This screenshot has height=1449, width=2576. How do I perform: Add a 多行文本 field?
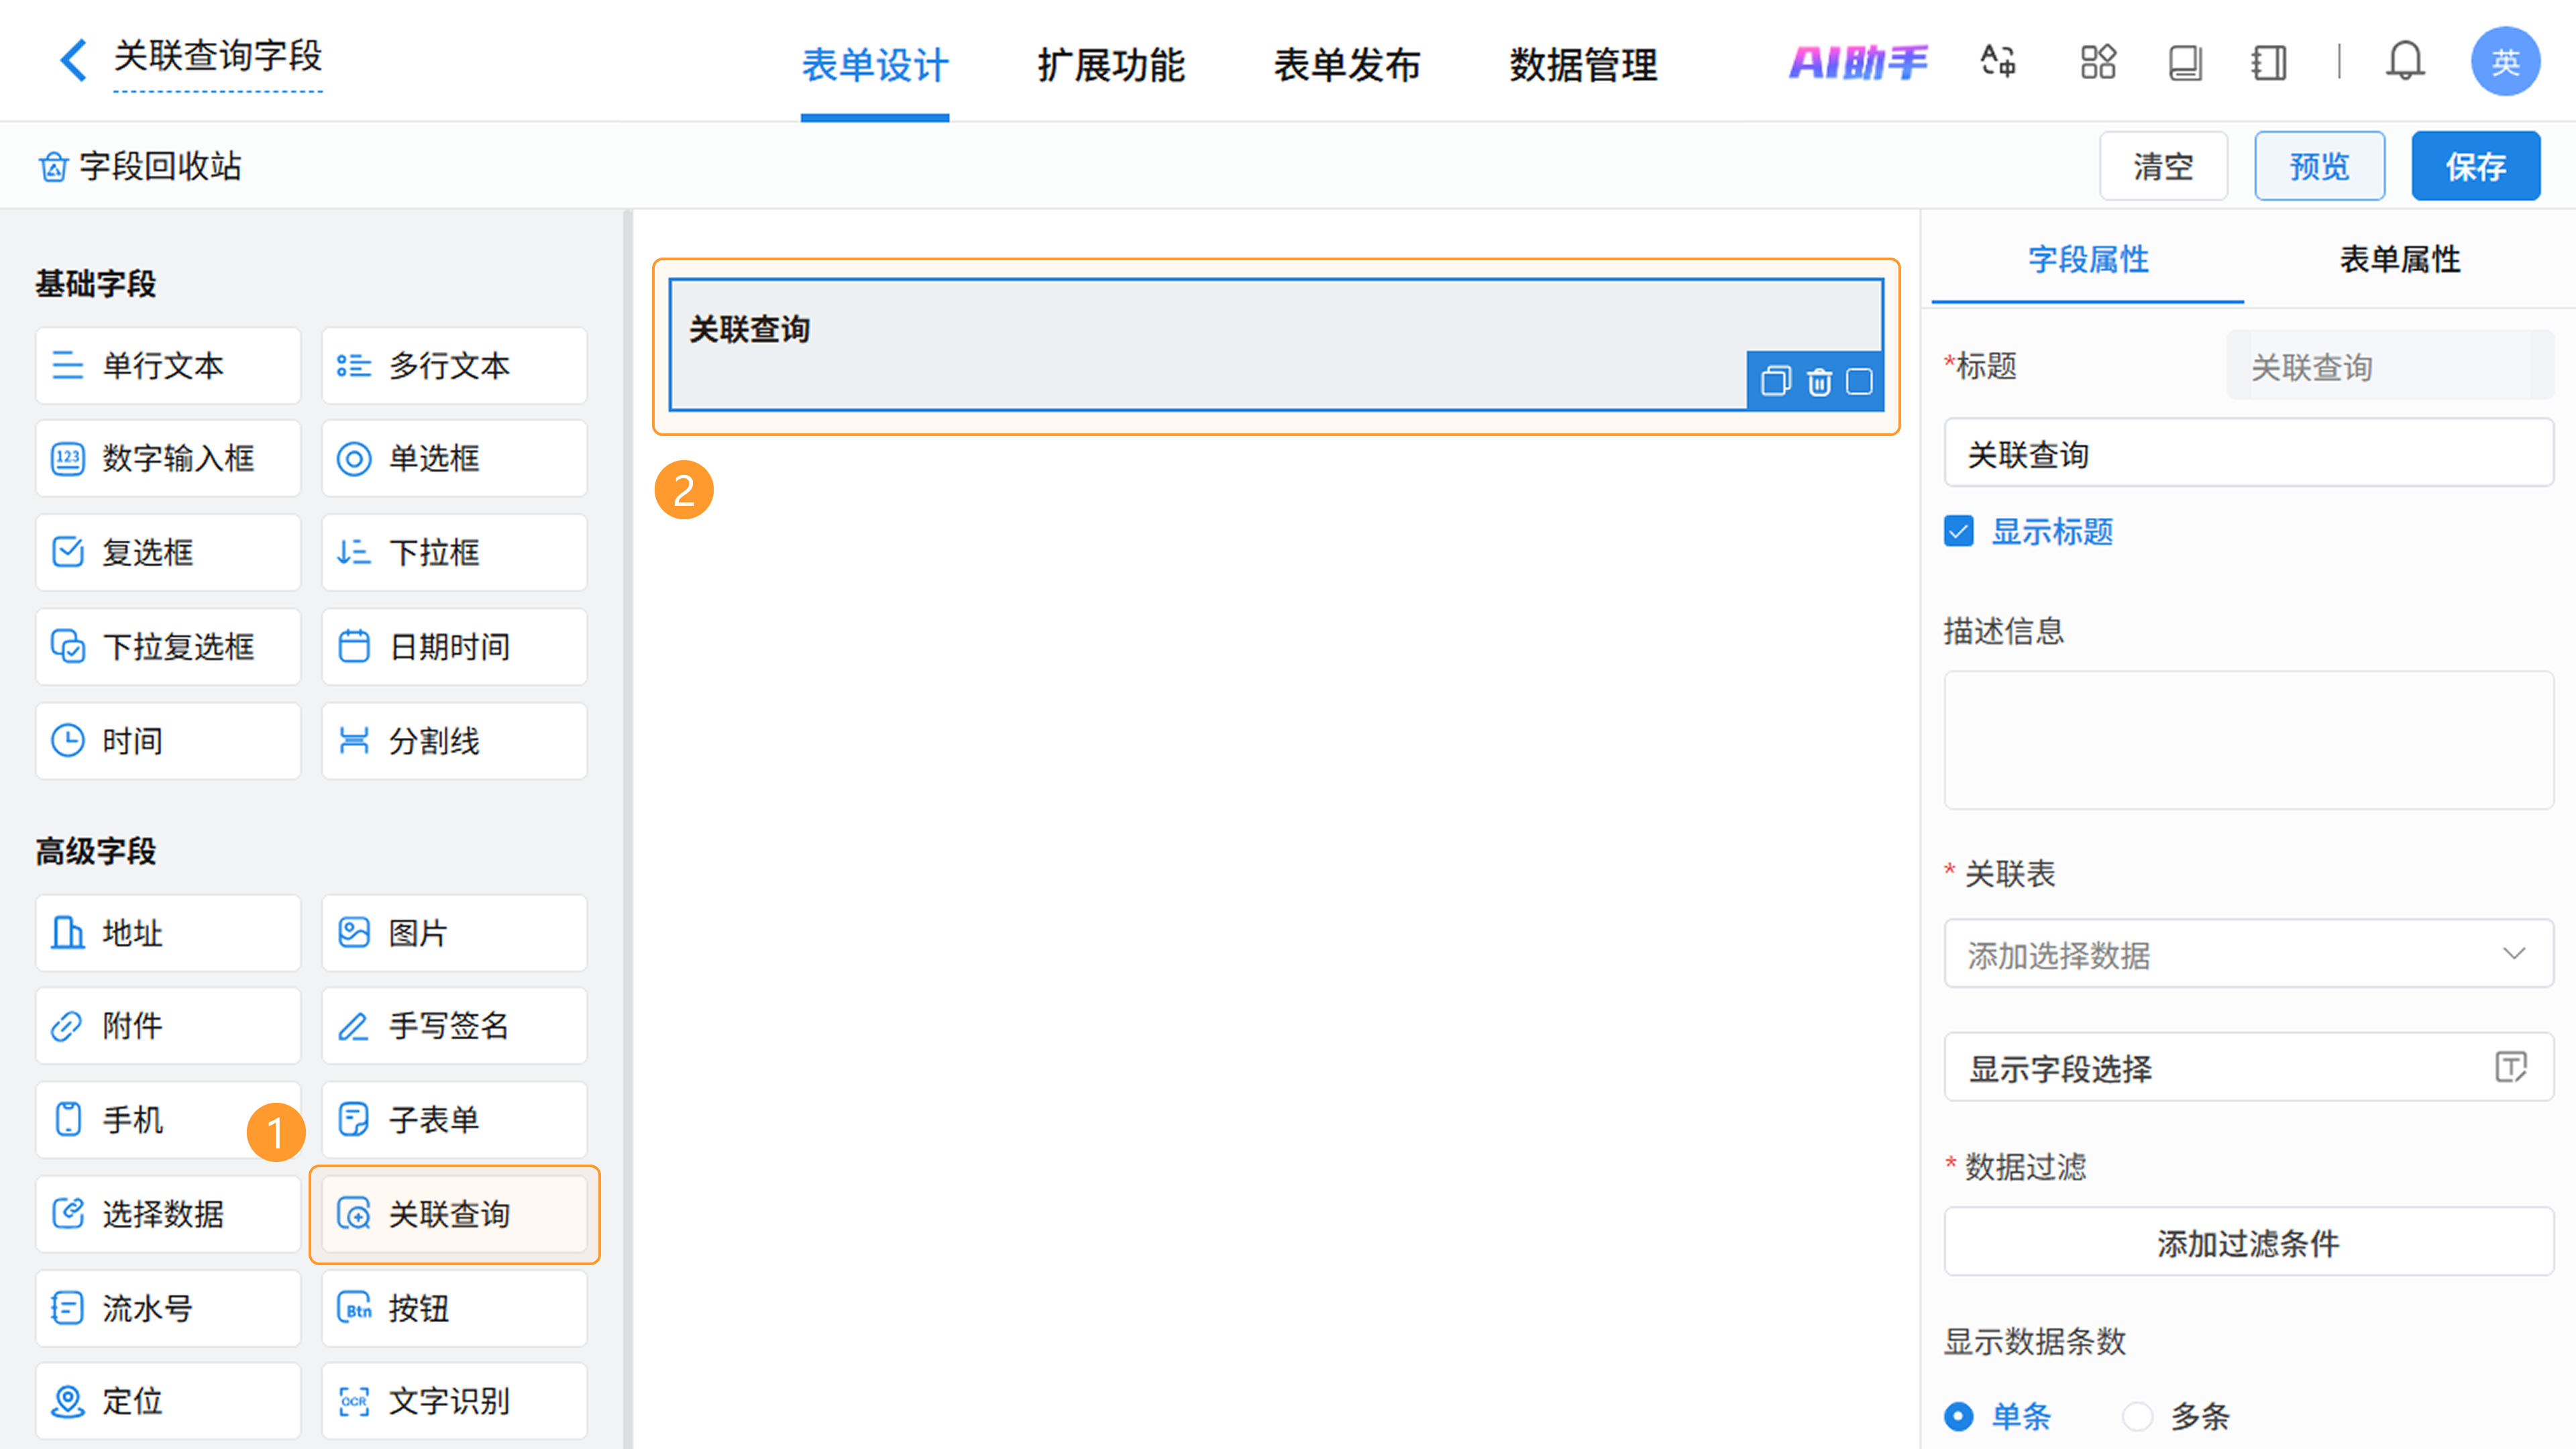pyautogui.click(x=454, y=366)
